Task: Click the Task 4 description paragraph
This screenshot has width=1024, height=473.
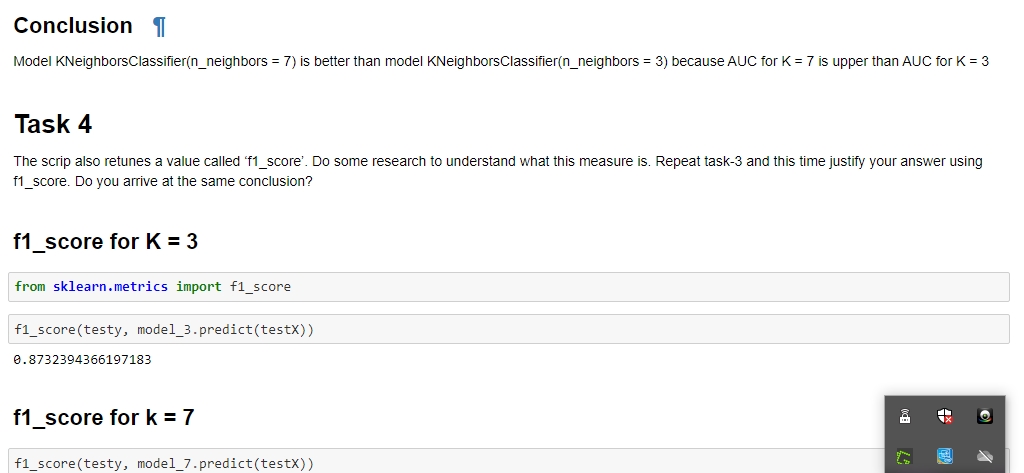Action: click(498, 171)
